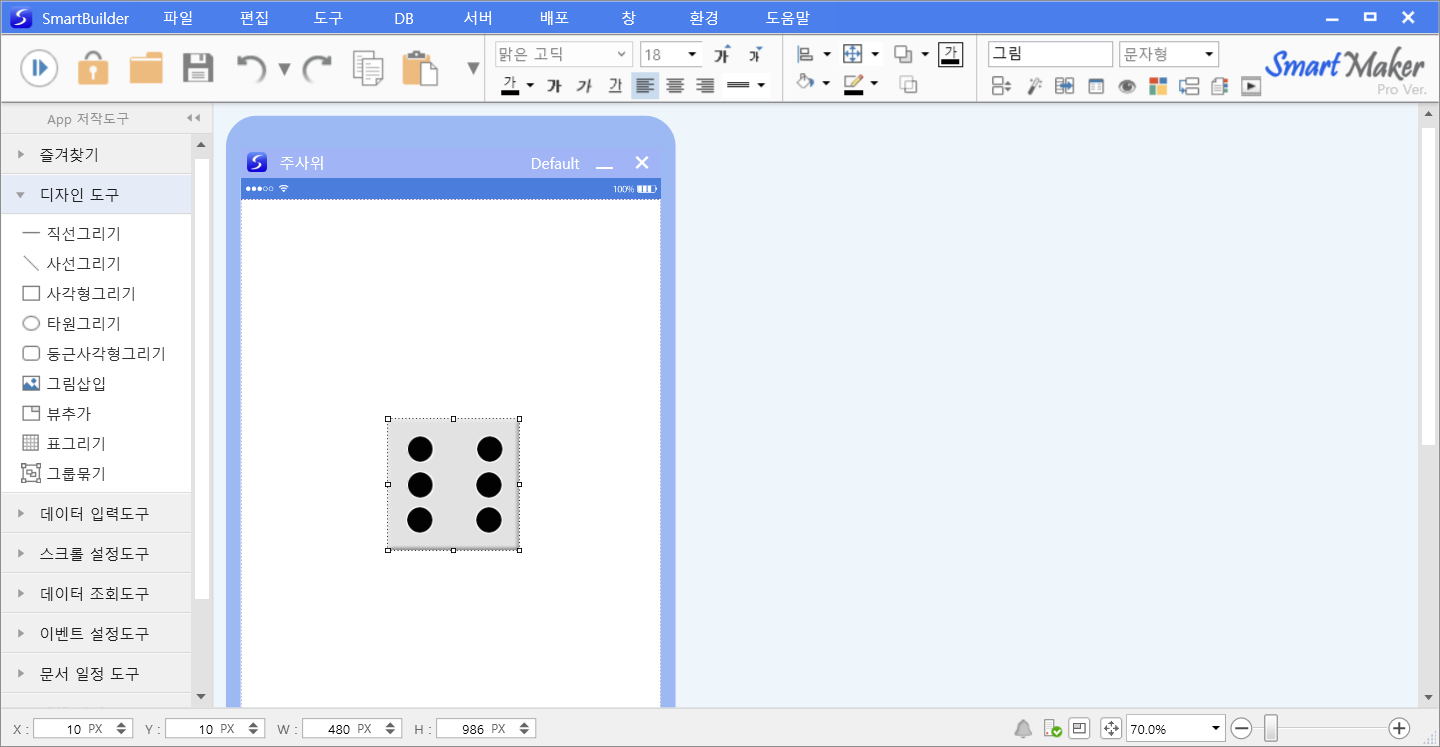Open the toolbar overflow arrow after paste
Viewport: 1440px width, 747px height.
[474, 69]
